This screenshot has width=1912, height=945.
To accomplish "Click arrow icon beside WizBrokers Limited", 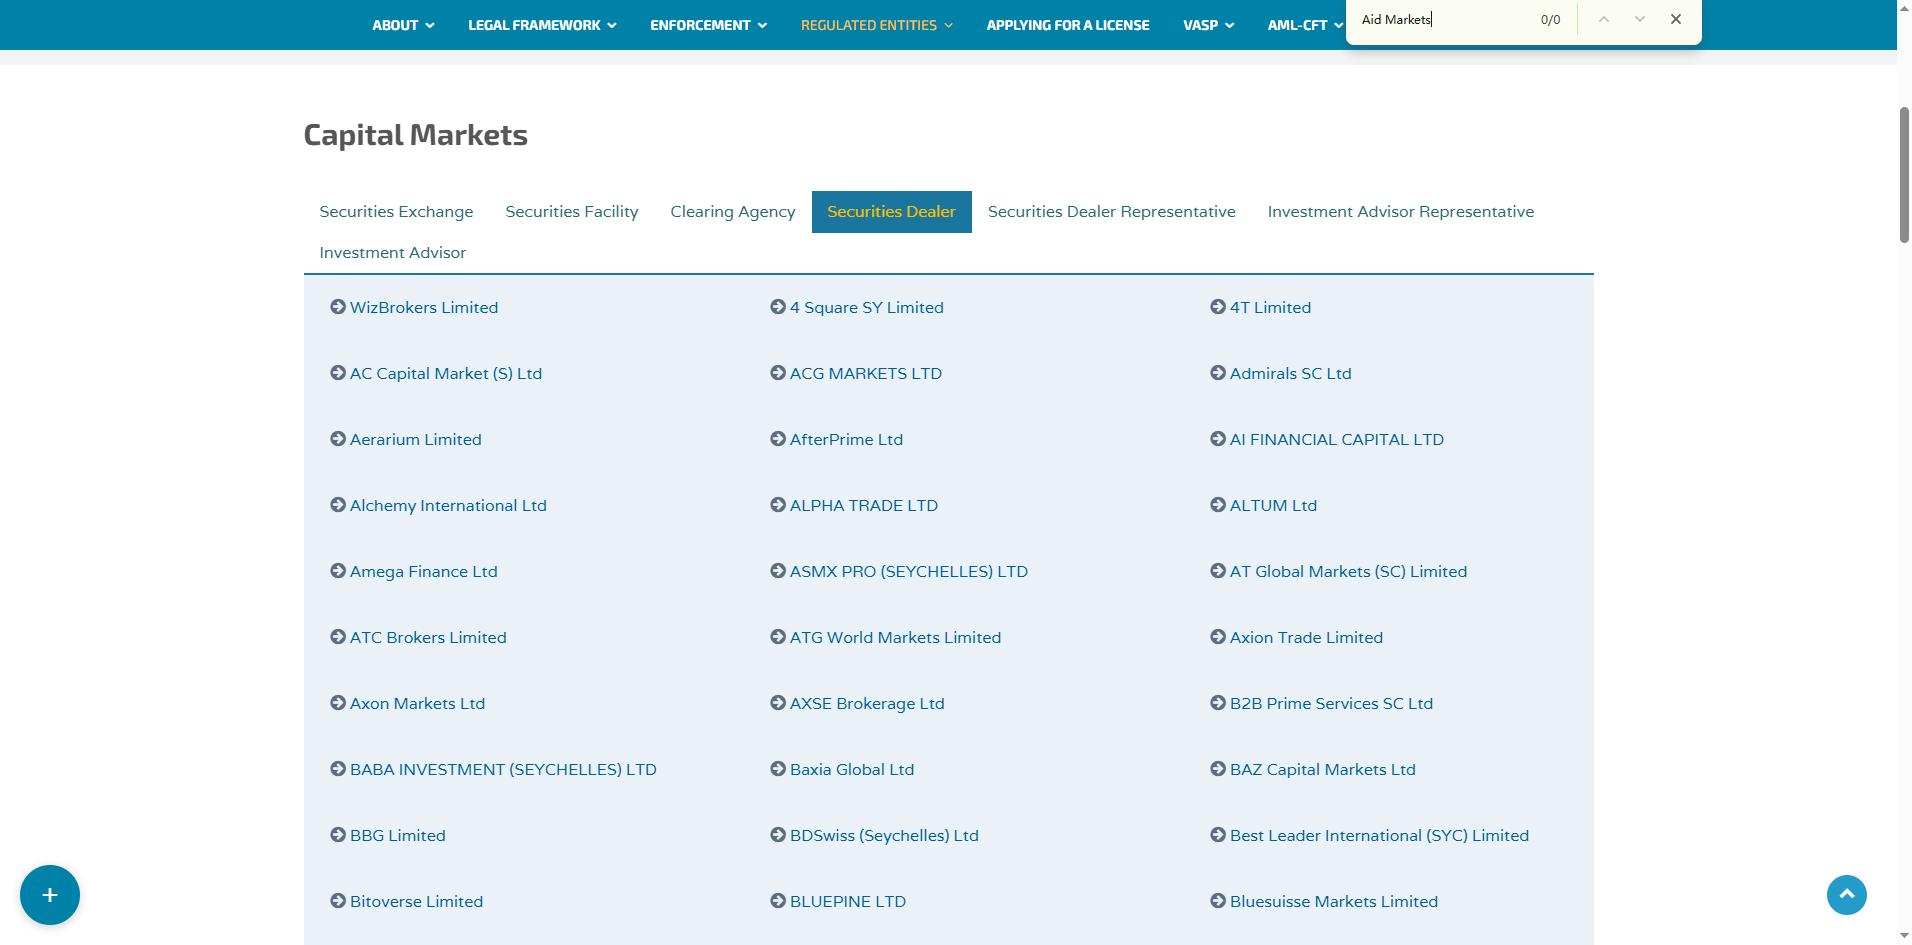I will coord(338,307).
